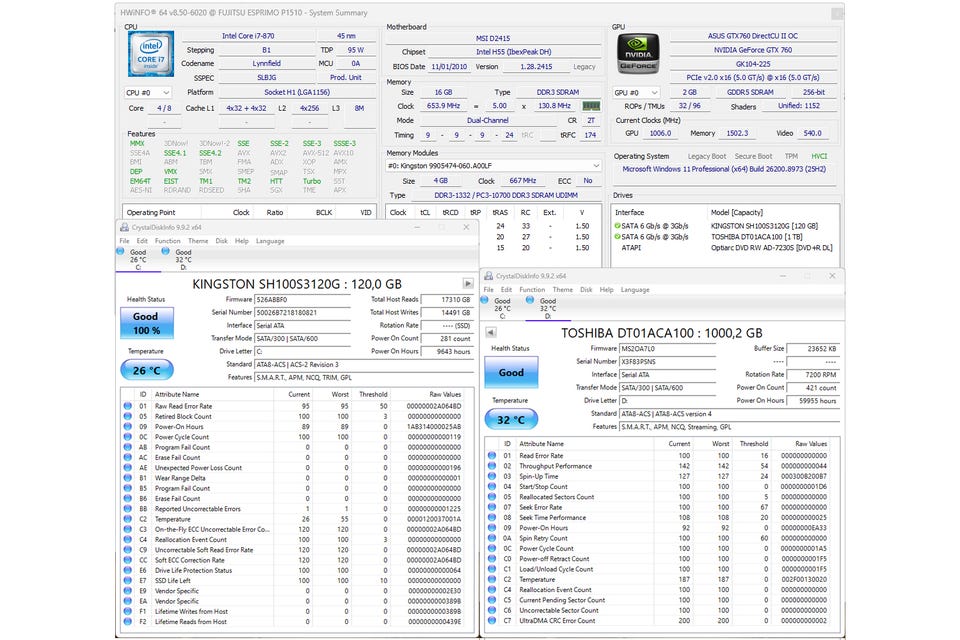Viewport: 960px width, 640px height.
Task: Click the KINGSTON Serial Number field
Action: (x=302, y=312)
